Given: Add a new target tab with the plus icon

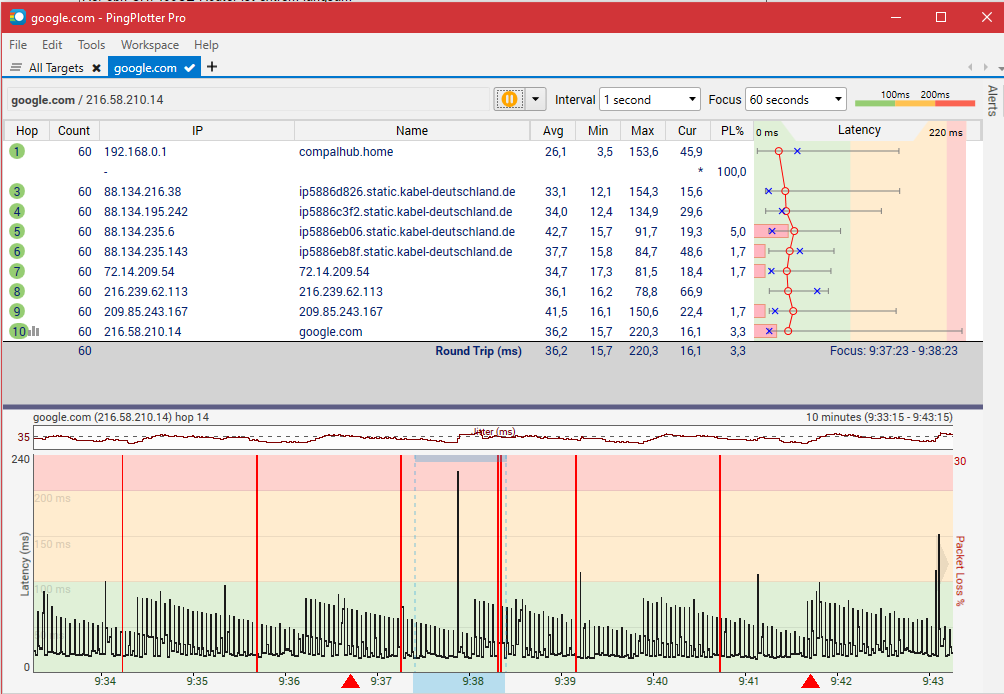Looking at the screenshot, I should pos(212,67).
